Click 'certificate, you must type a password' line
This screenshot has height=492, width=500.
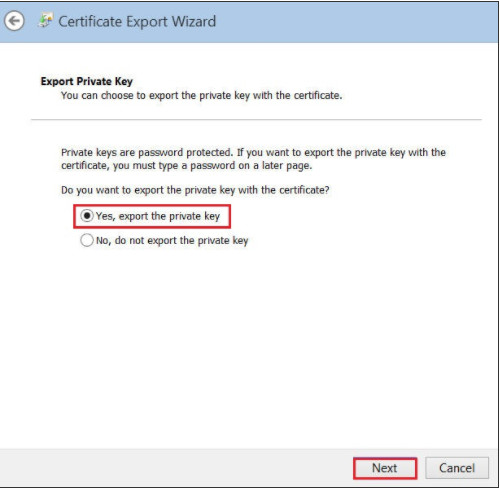pos(187,166)
